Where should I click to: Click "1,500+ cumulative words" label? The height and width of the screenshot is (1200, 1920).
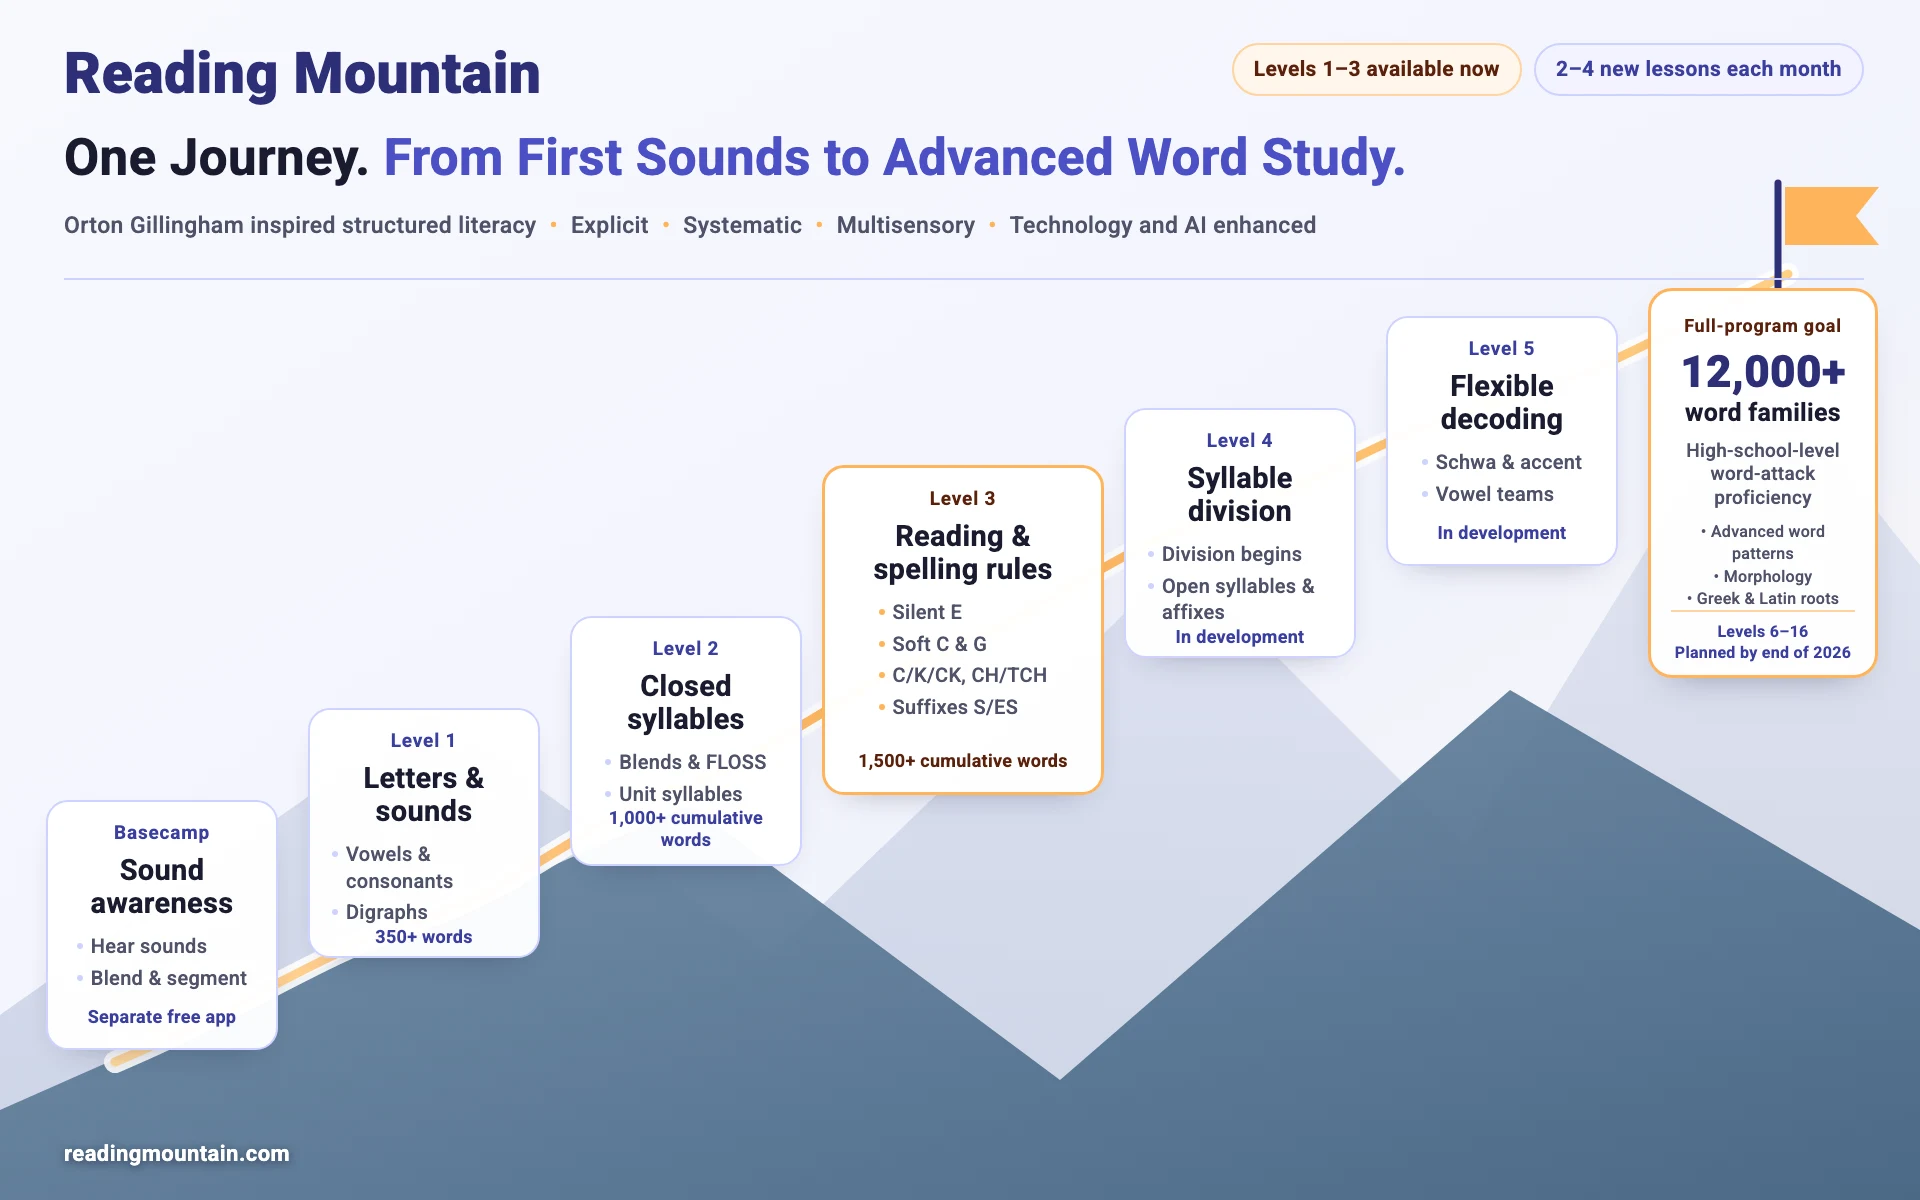962,761
